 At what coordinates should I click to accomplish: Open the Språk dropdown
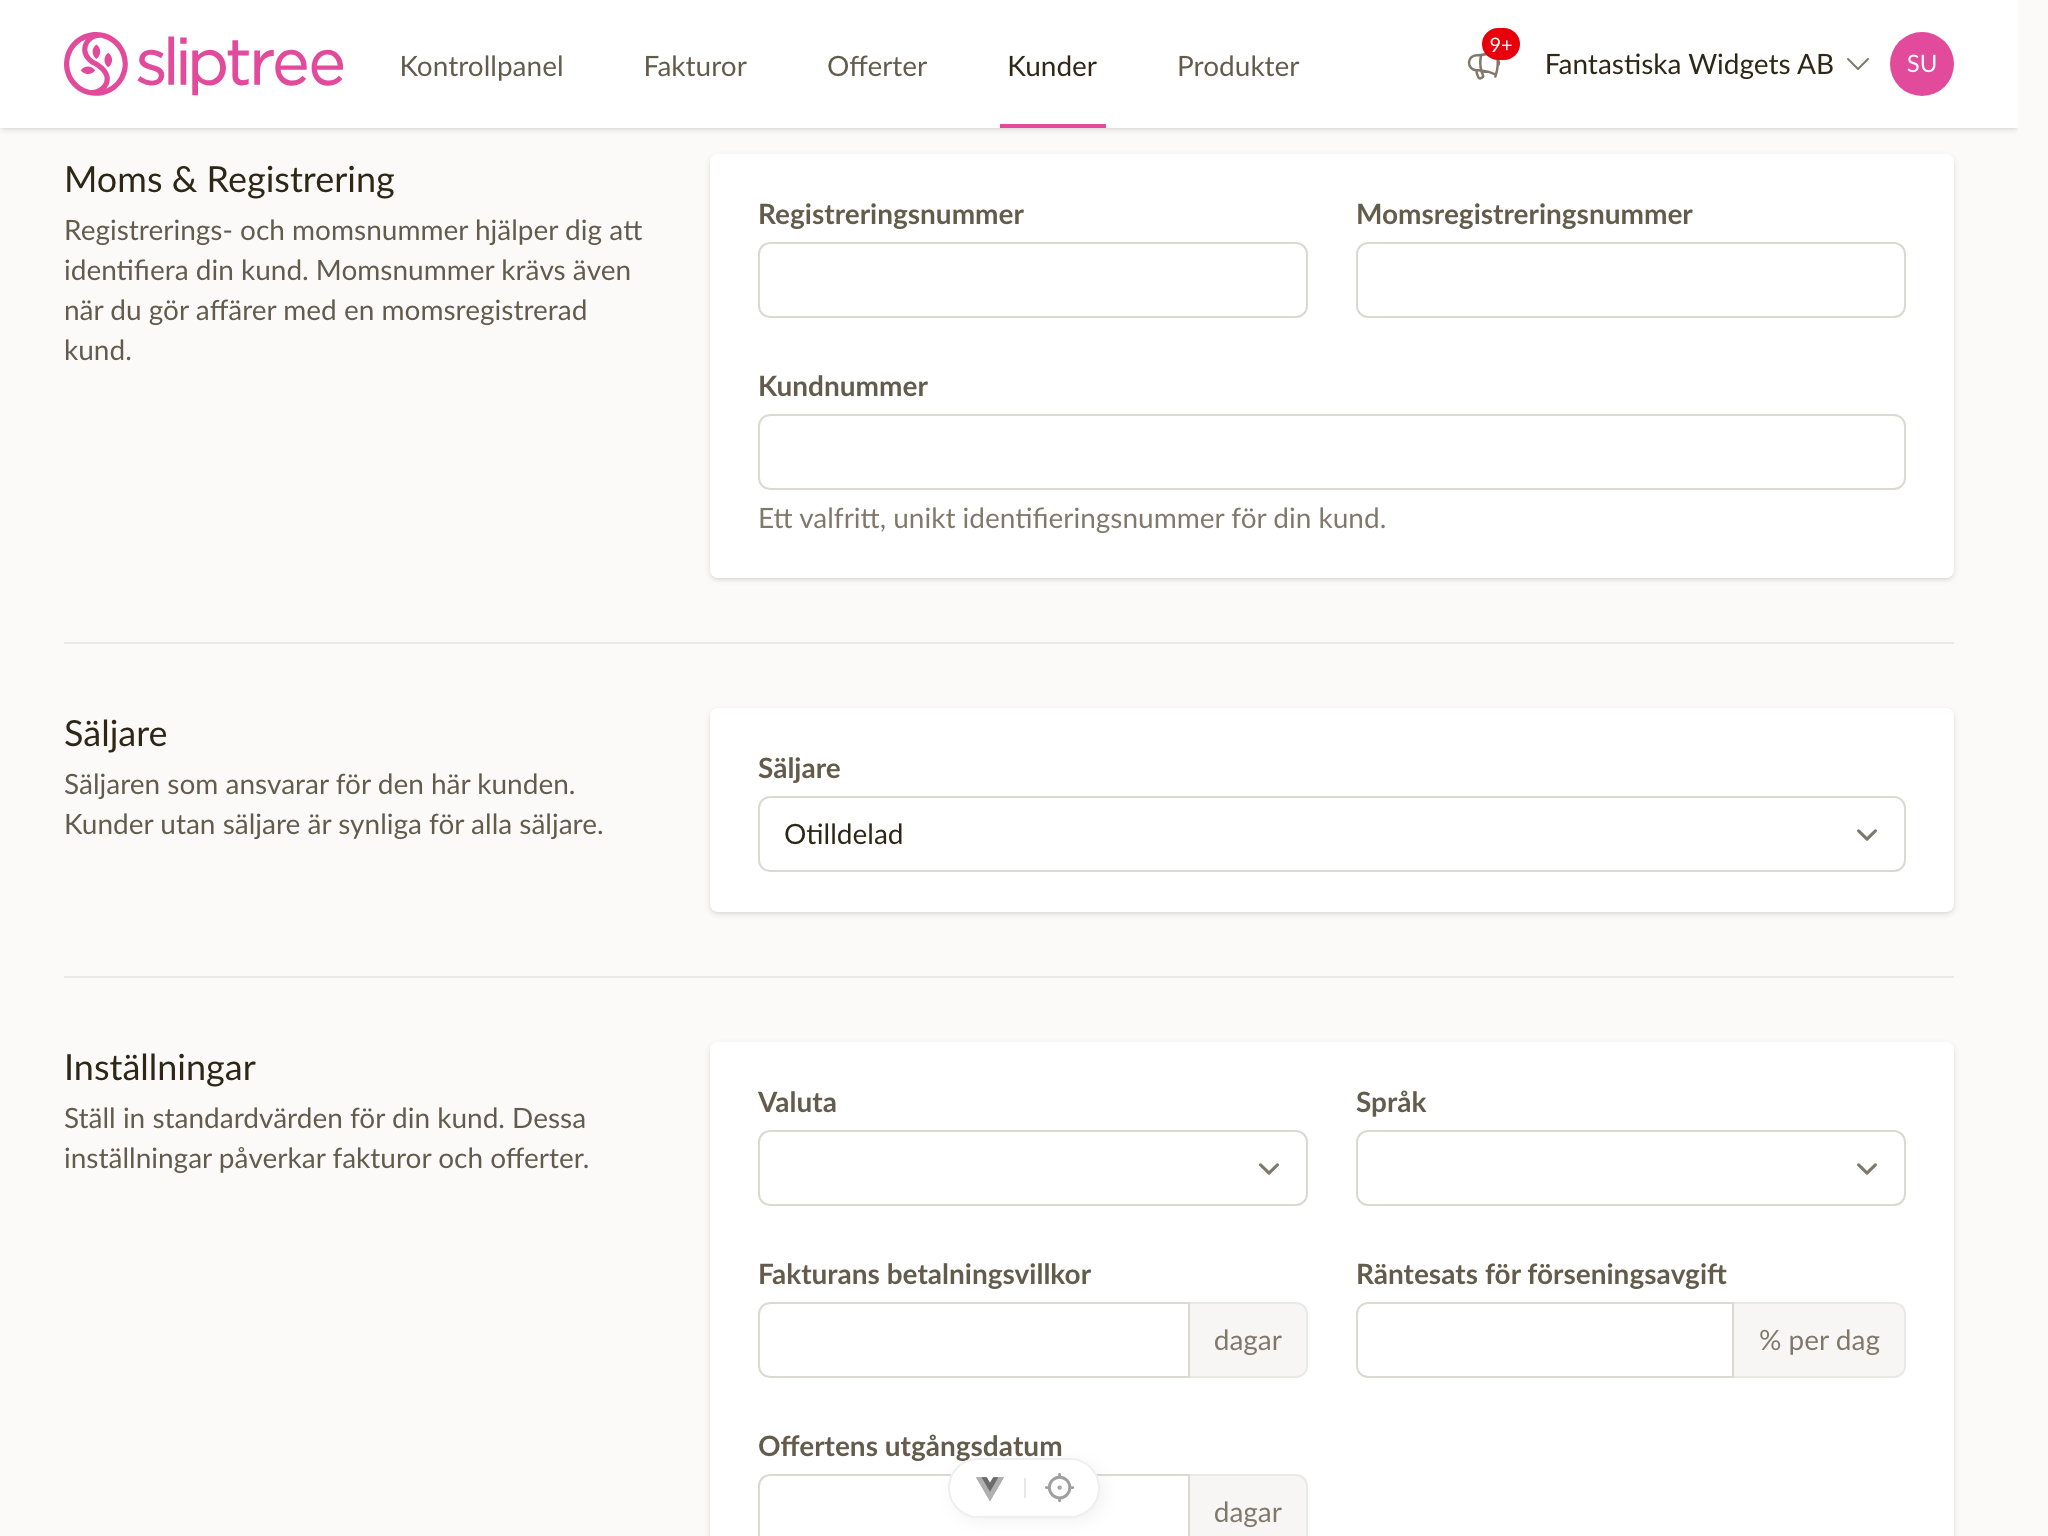tap(1630, 1168)
